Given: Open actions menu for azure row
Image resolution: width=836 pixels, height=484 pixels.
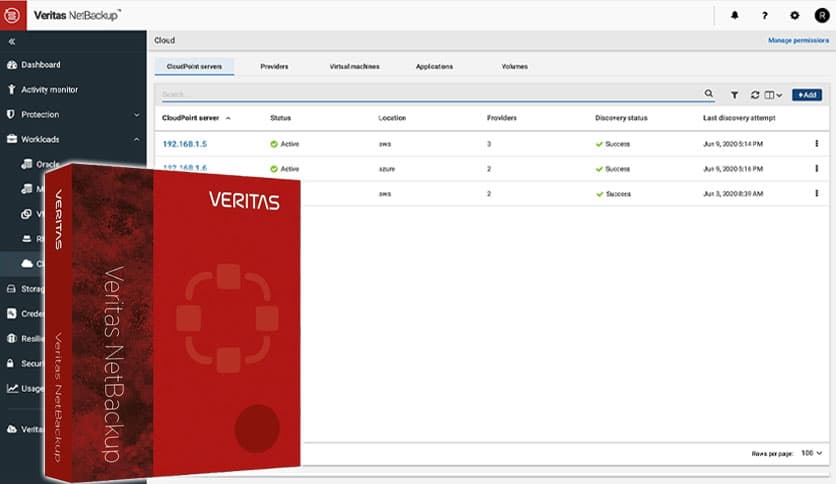Looking at the screenshot, I should tap(816, 168).
